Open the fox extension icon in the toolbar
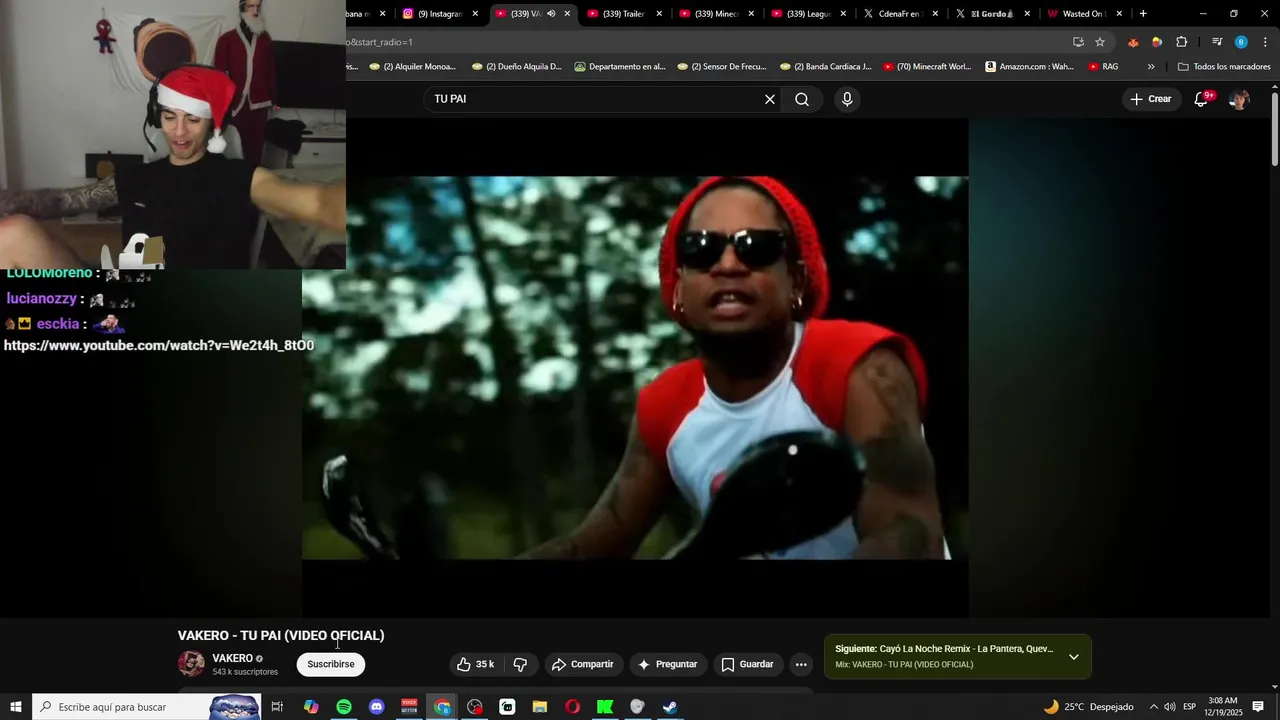 click(1133, 42)
